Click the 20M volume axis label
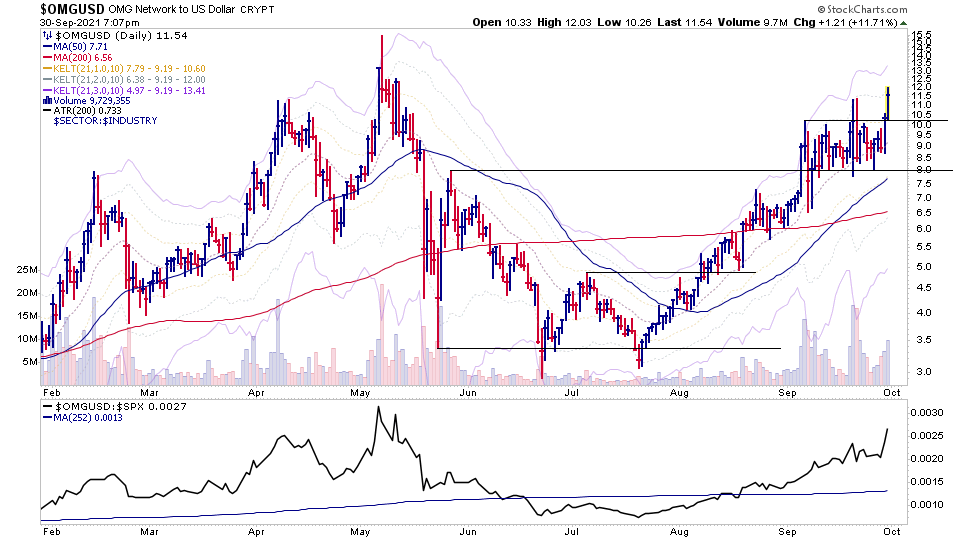Image resolution: width=960 pixels, height=540 pixels. (28, 293)
